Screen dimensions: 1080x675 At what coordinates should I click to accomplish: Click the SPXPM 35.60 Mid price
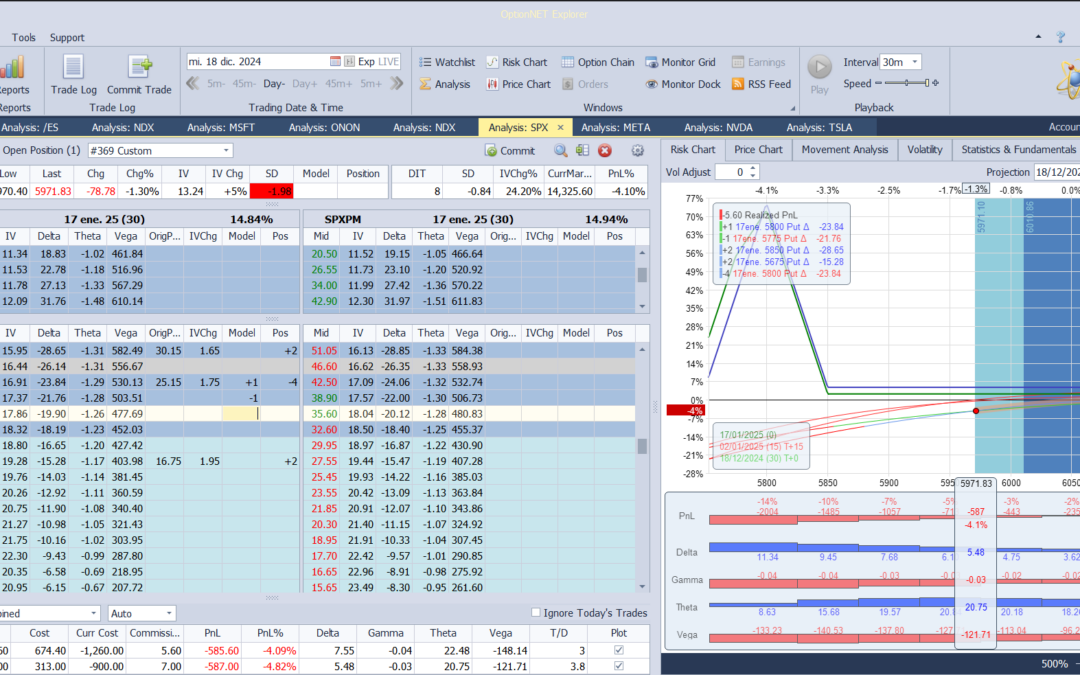tap(324, 414)
